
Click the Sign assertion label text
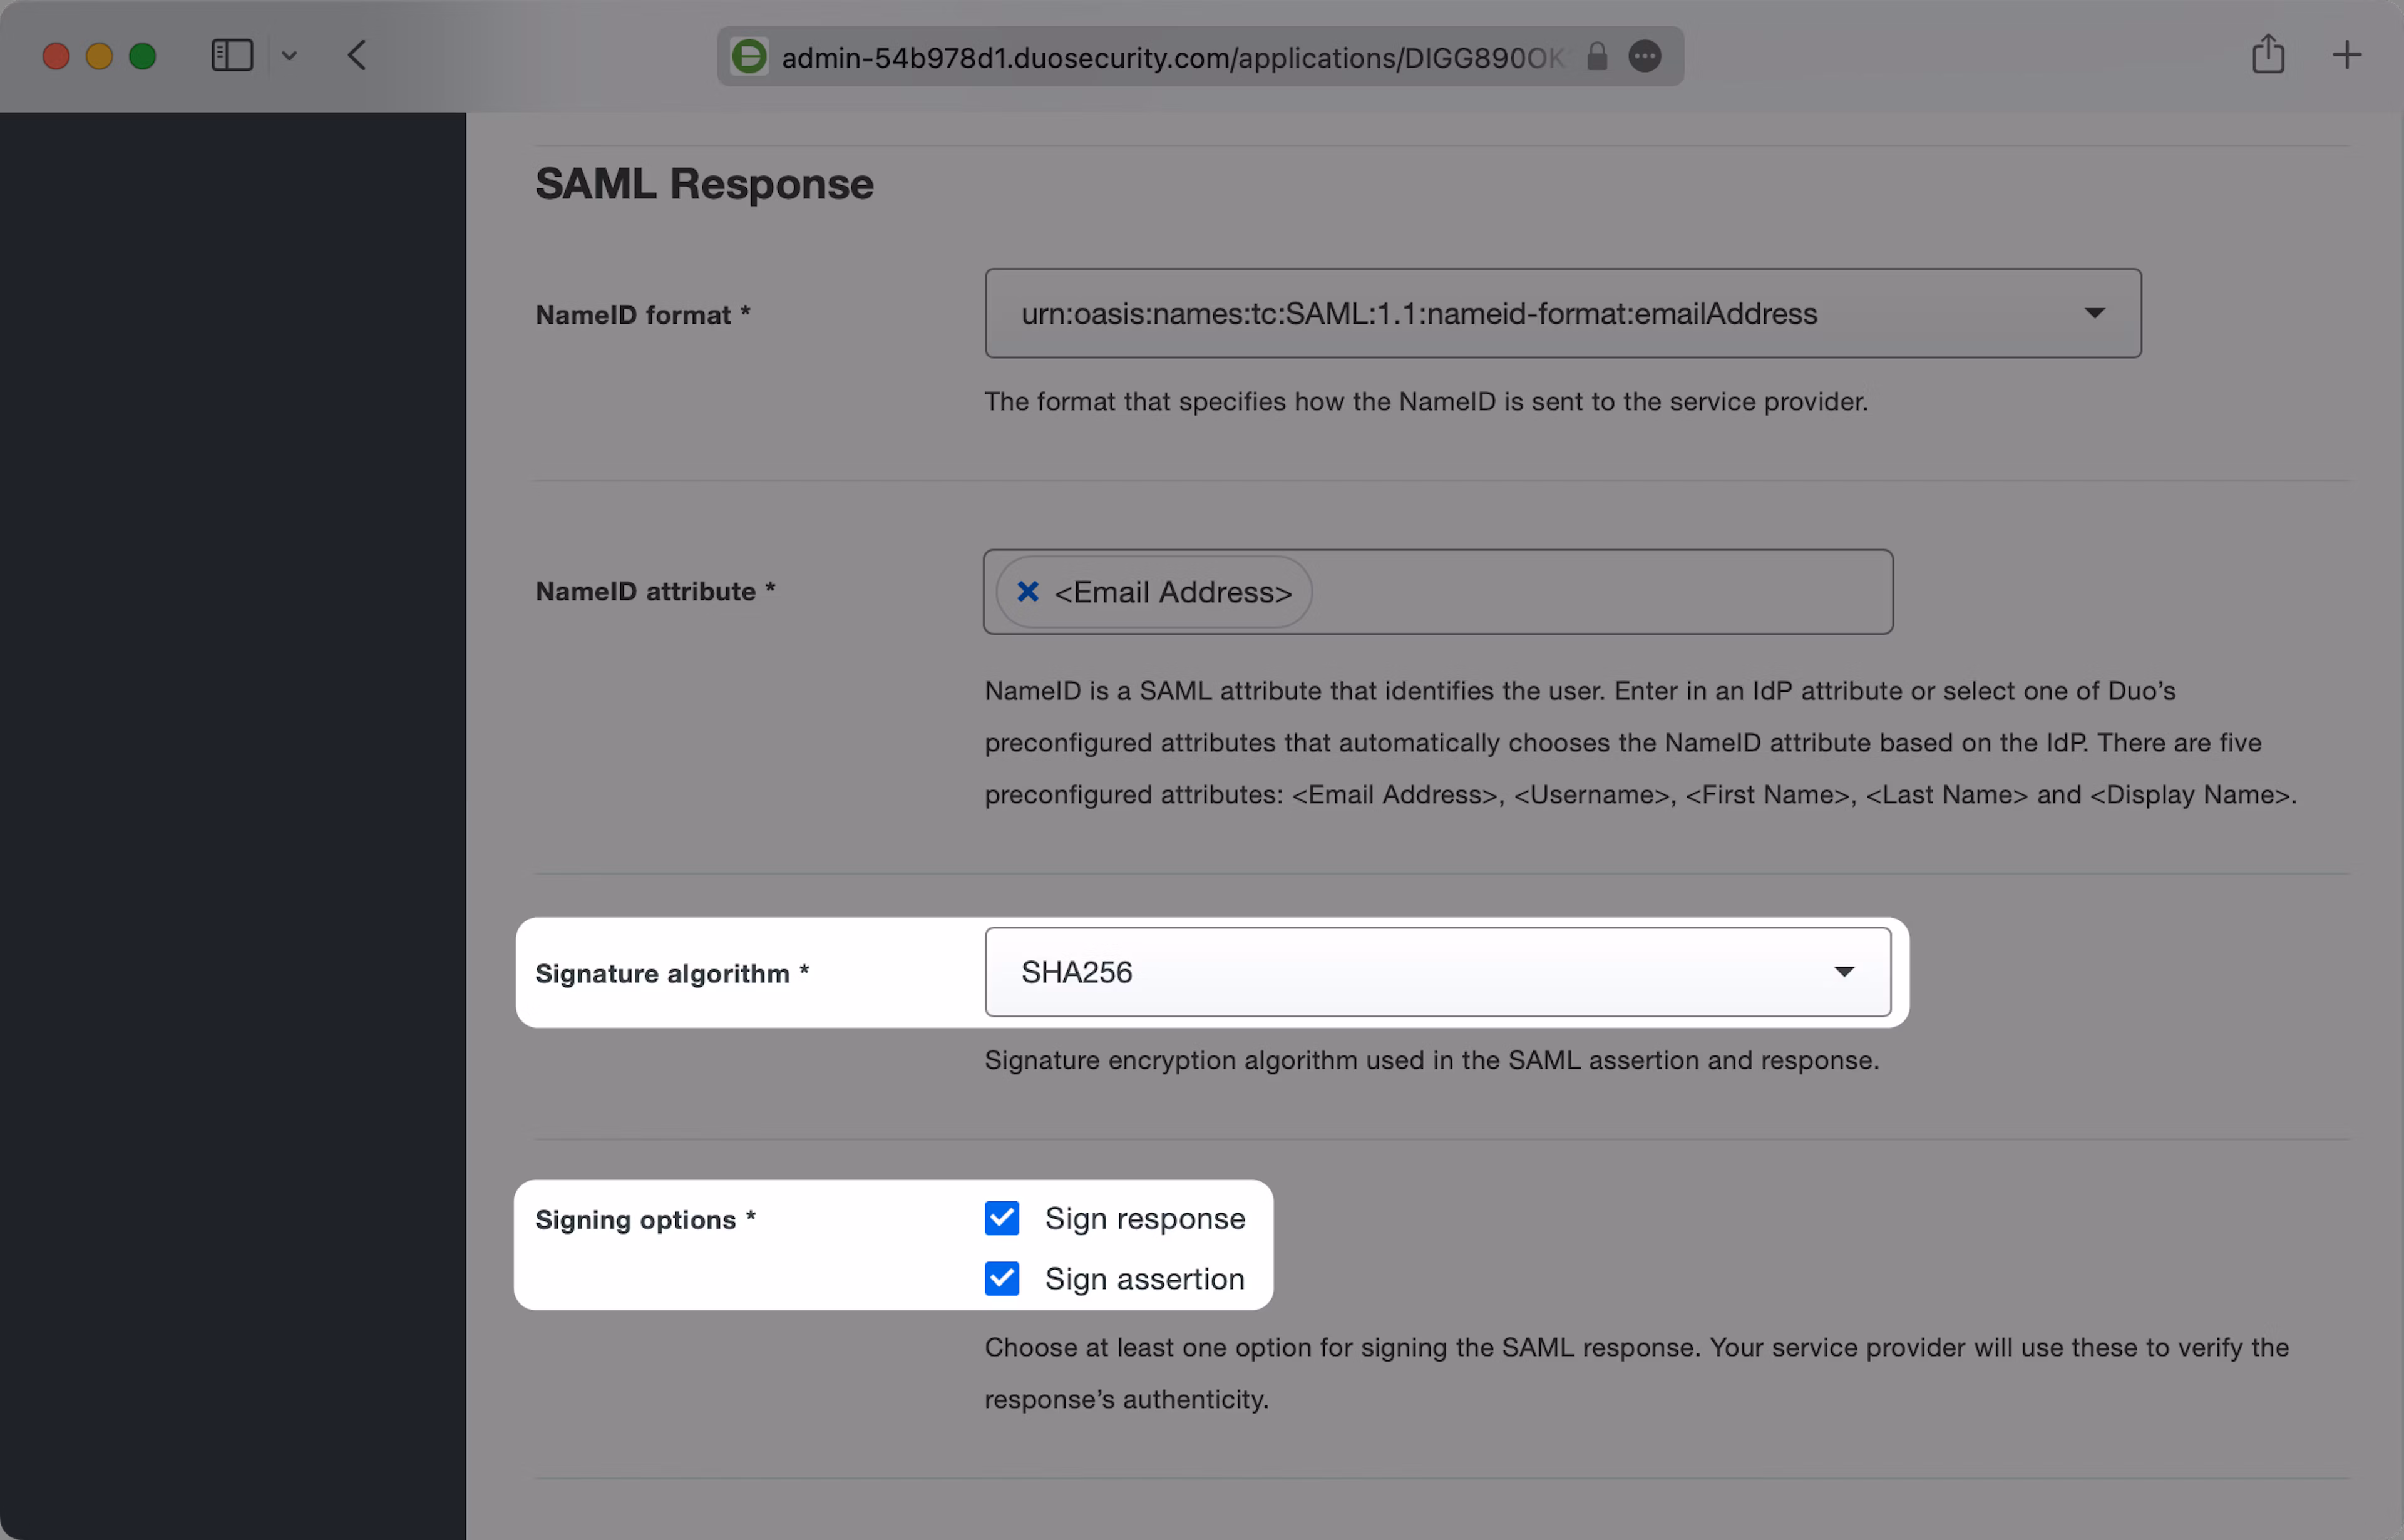click(1145, 1279)
